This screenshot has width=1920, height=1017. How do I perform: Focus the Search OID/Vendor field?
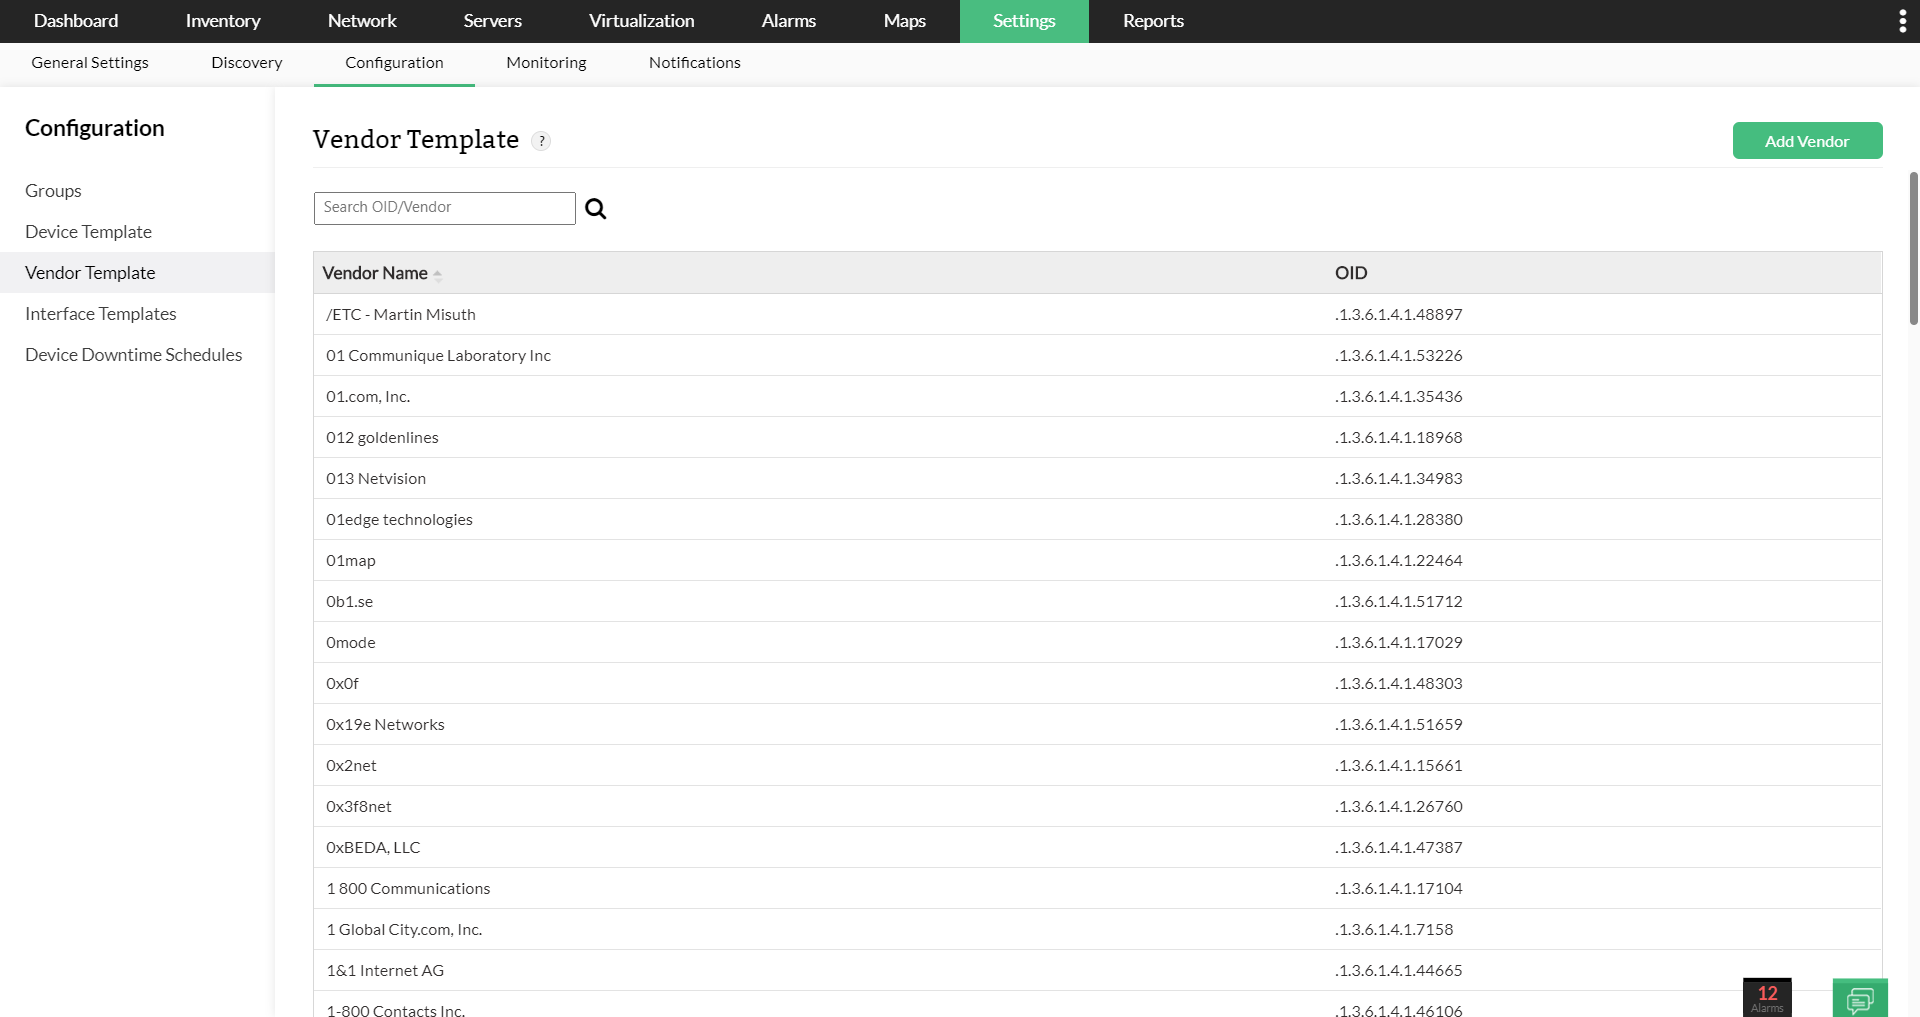[444, 208]
